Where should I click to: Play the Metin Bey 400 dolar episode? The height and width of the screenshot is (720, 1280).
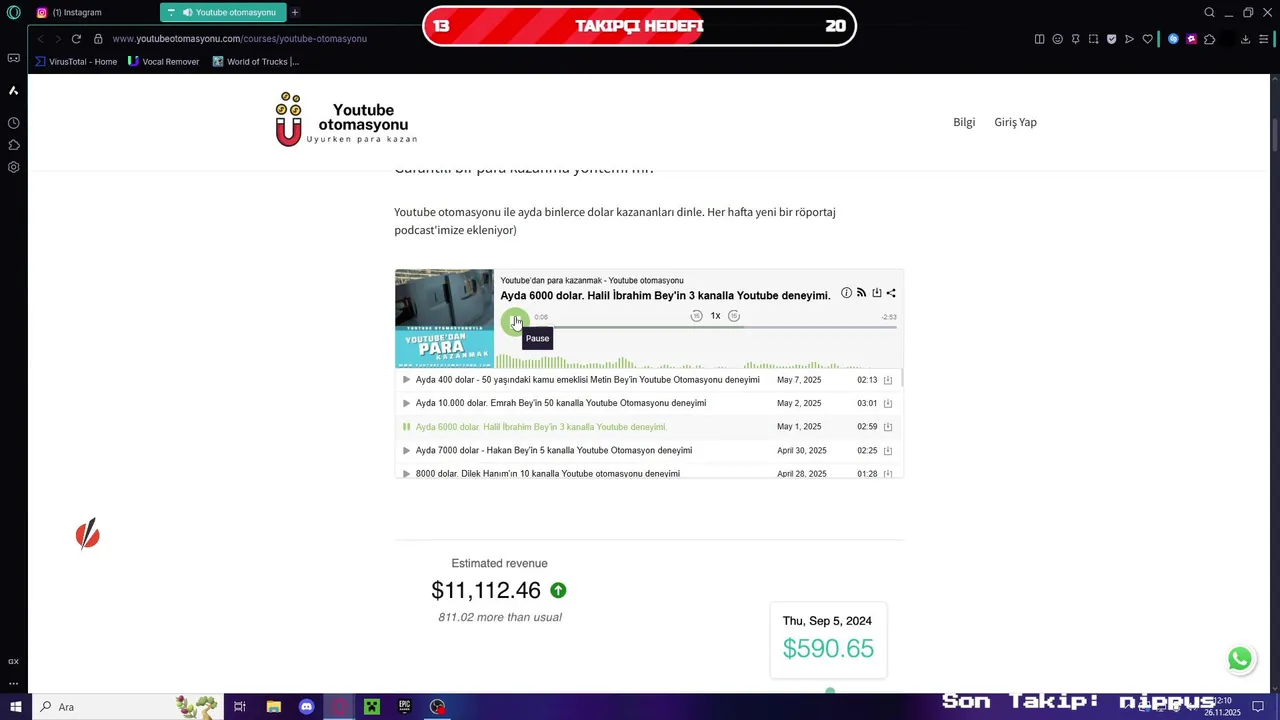pyautogui.click(x=406, y=380)
